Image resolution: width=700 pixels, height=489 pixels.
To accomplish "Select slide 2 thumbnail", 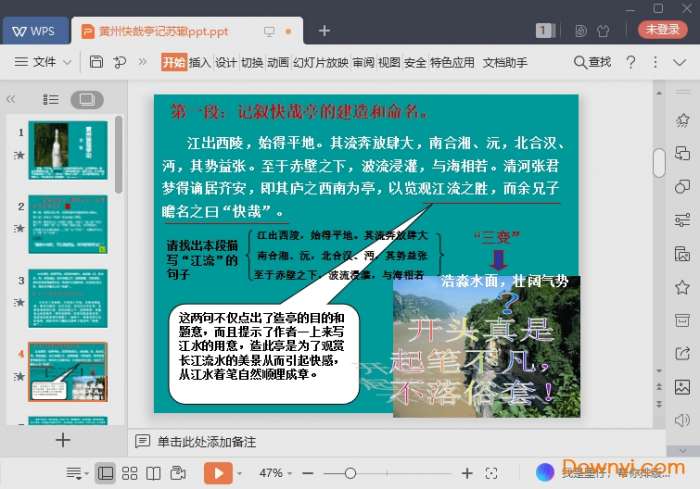I will coord(68,224).
